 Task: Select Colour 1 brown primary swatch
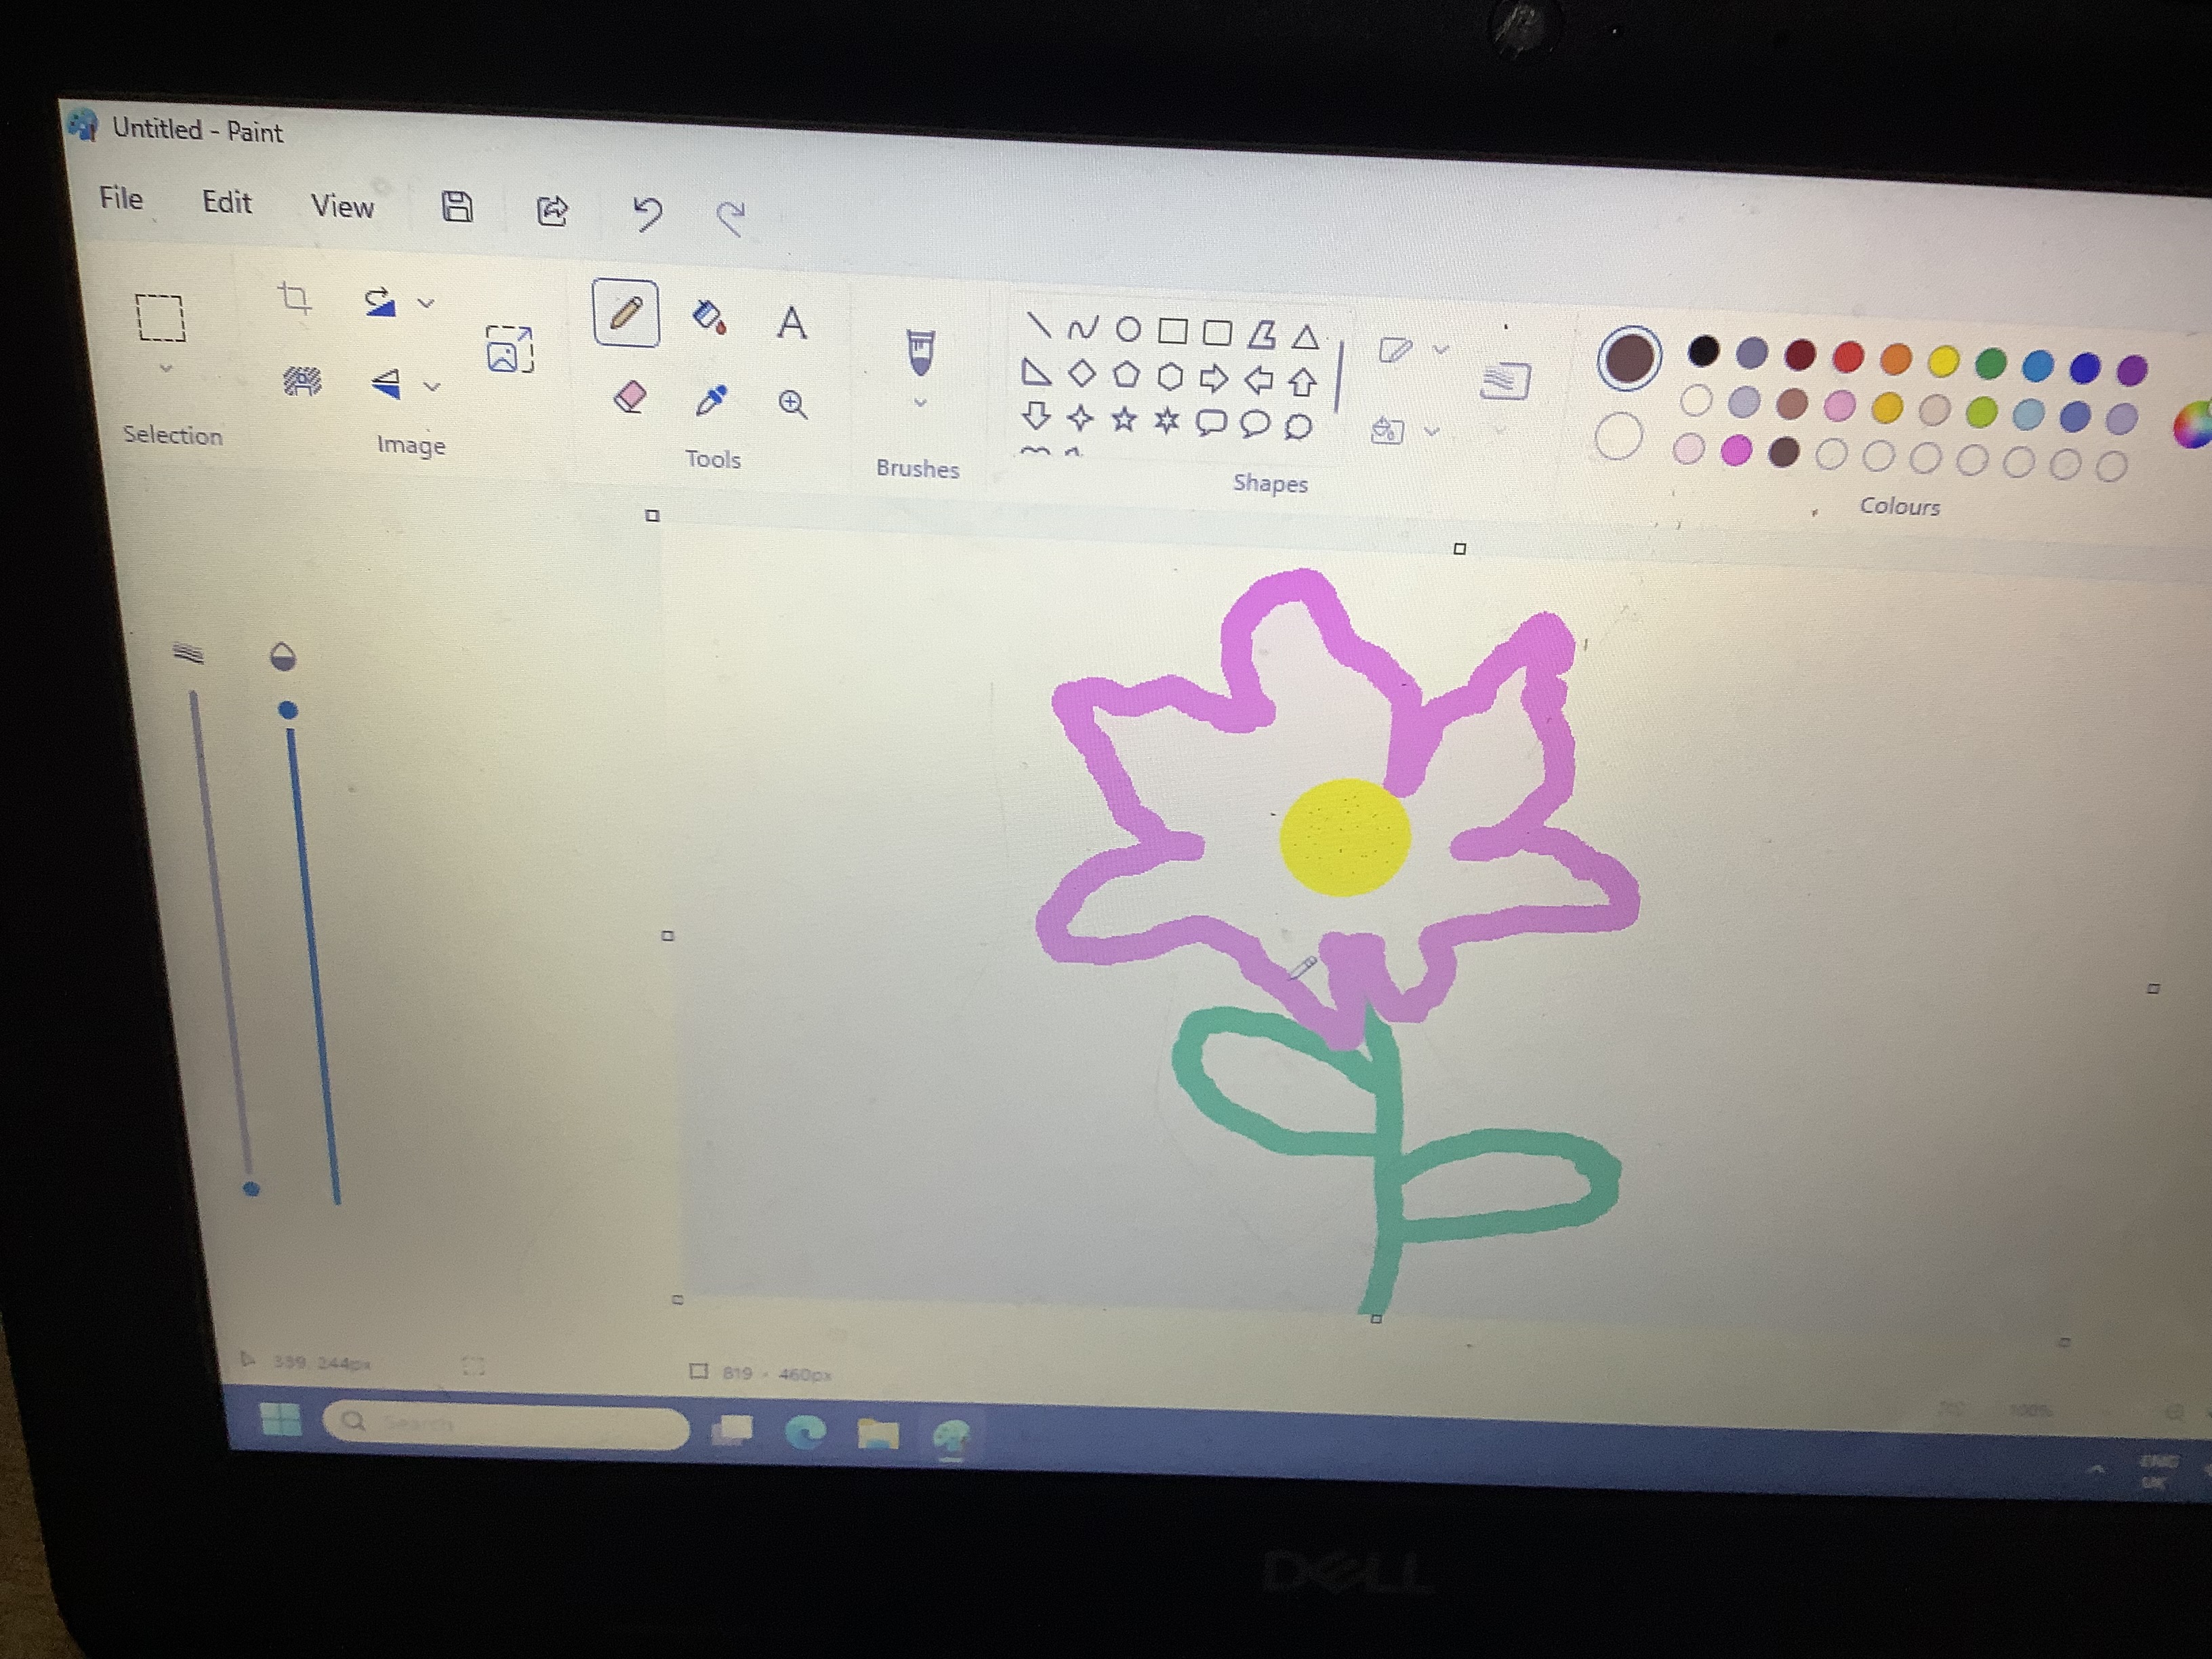click(x=1630, y=357)
